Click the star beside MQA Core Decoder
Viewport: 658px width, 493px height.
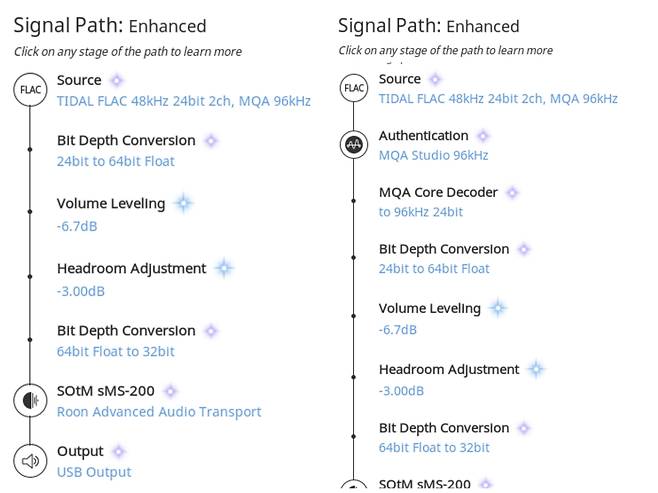click(512, 193)
